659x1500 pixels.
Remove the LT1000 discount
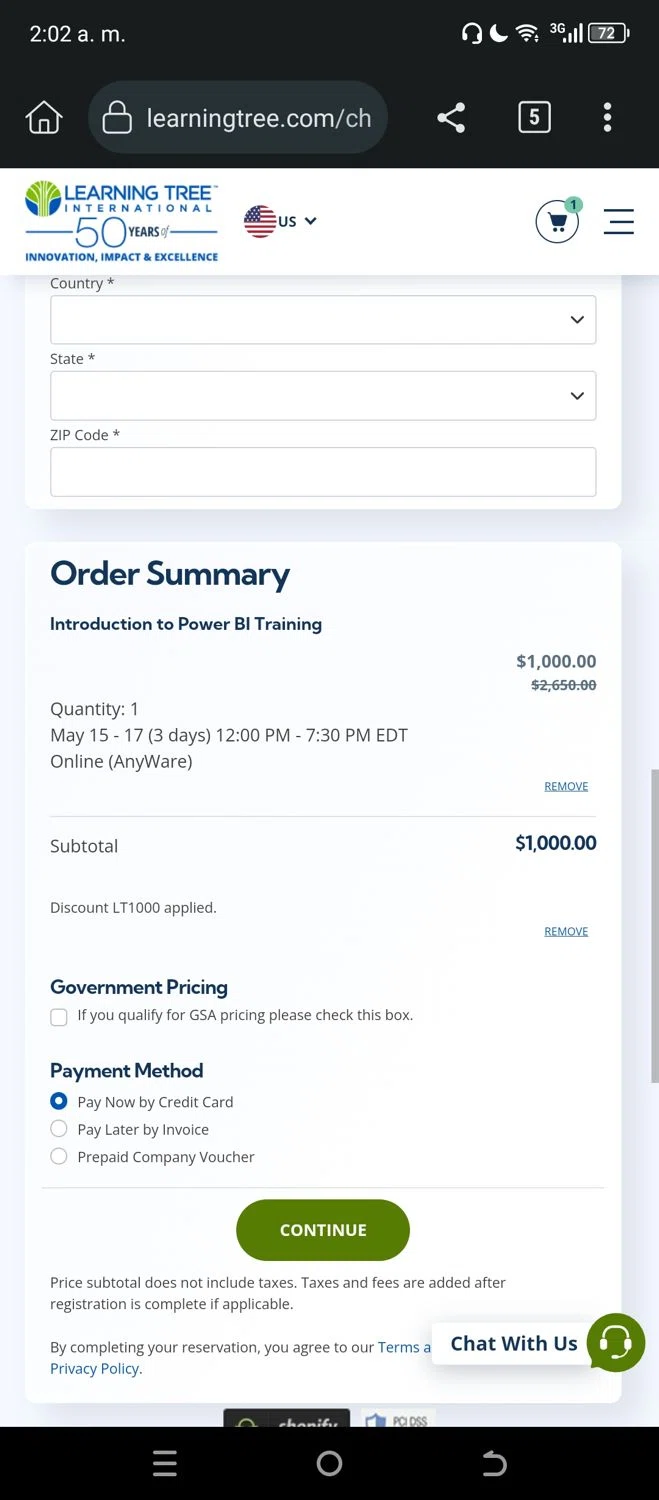566,931
